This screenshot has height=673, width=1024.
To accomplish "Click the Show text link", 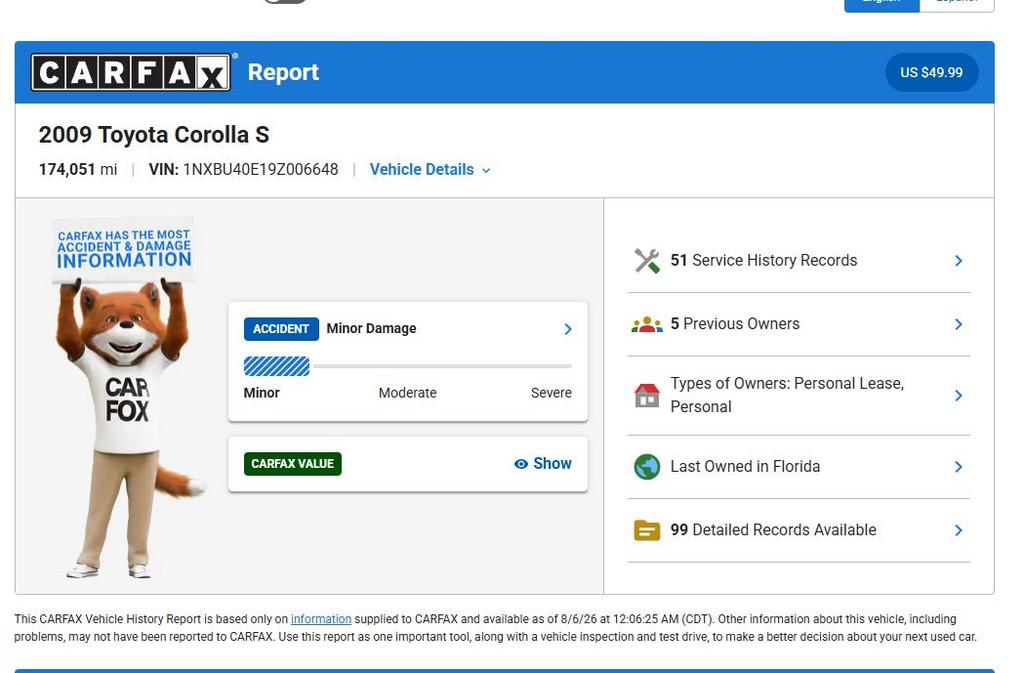I will (x=552, y=463).
